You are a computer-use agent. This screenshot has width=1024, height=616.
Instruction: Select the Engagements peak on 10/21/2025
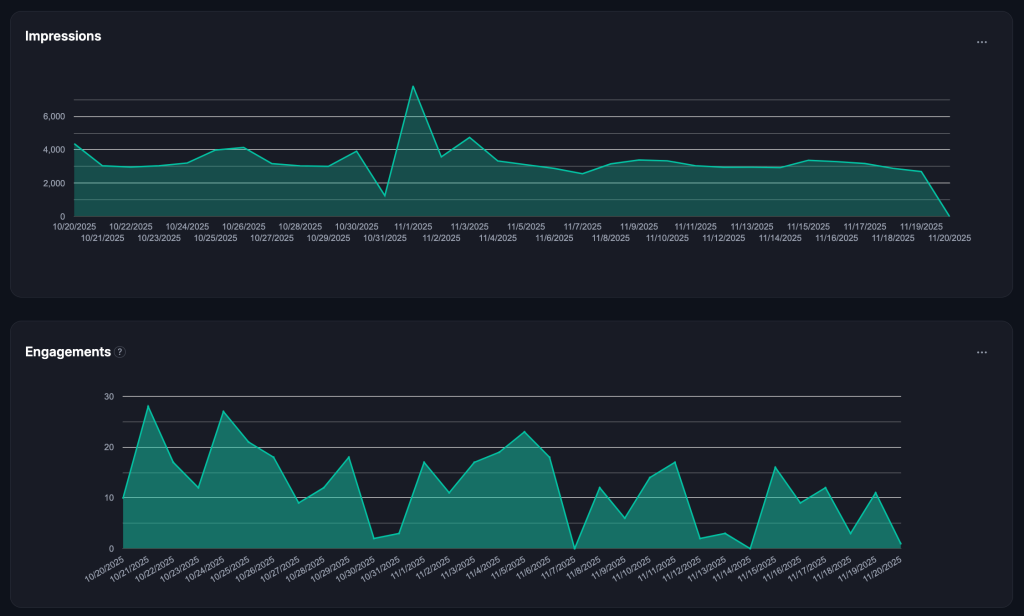(x=149, y=406)
